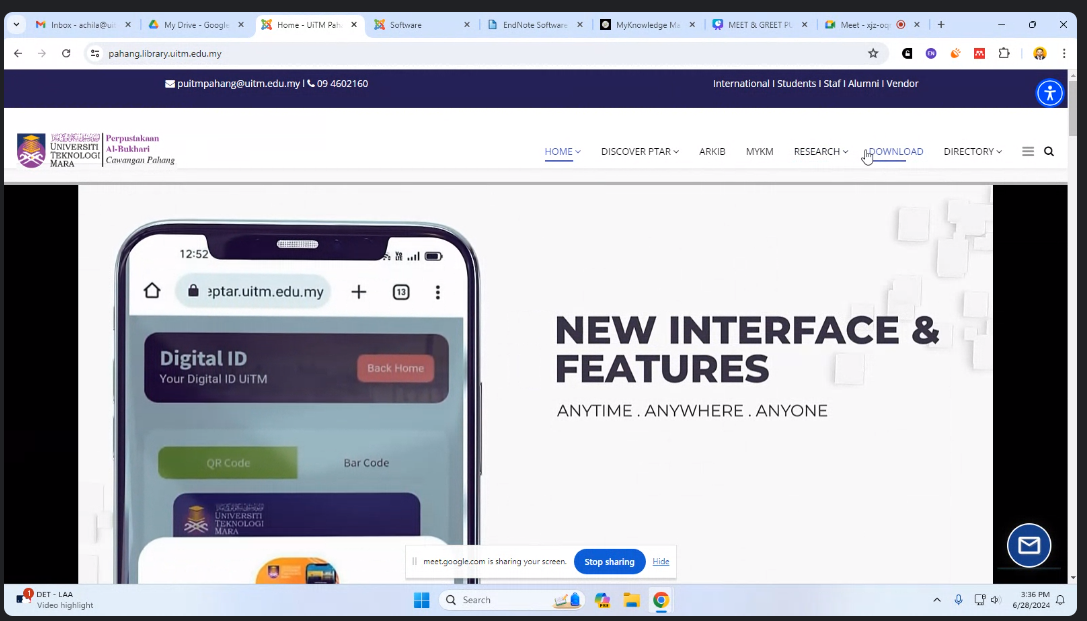Click the Vendor link
This screenshot has height=621, width=1087.
[903, 83]
